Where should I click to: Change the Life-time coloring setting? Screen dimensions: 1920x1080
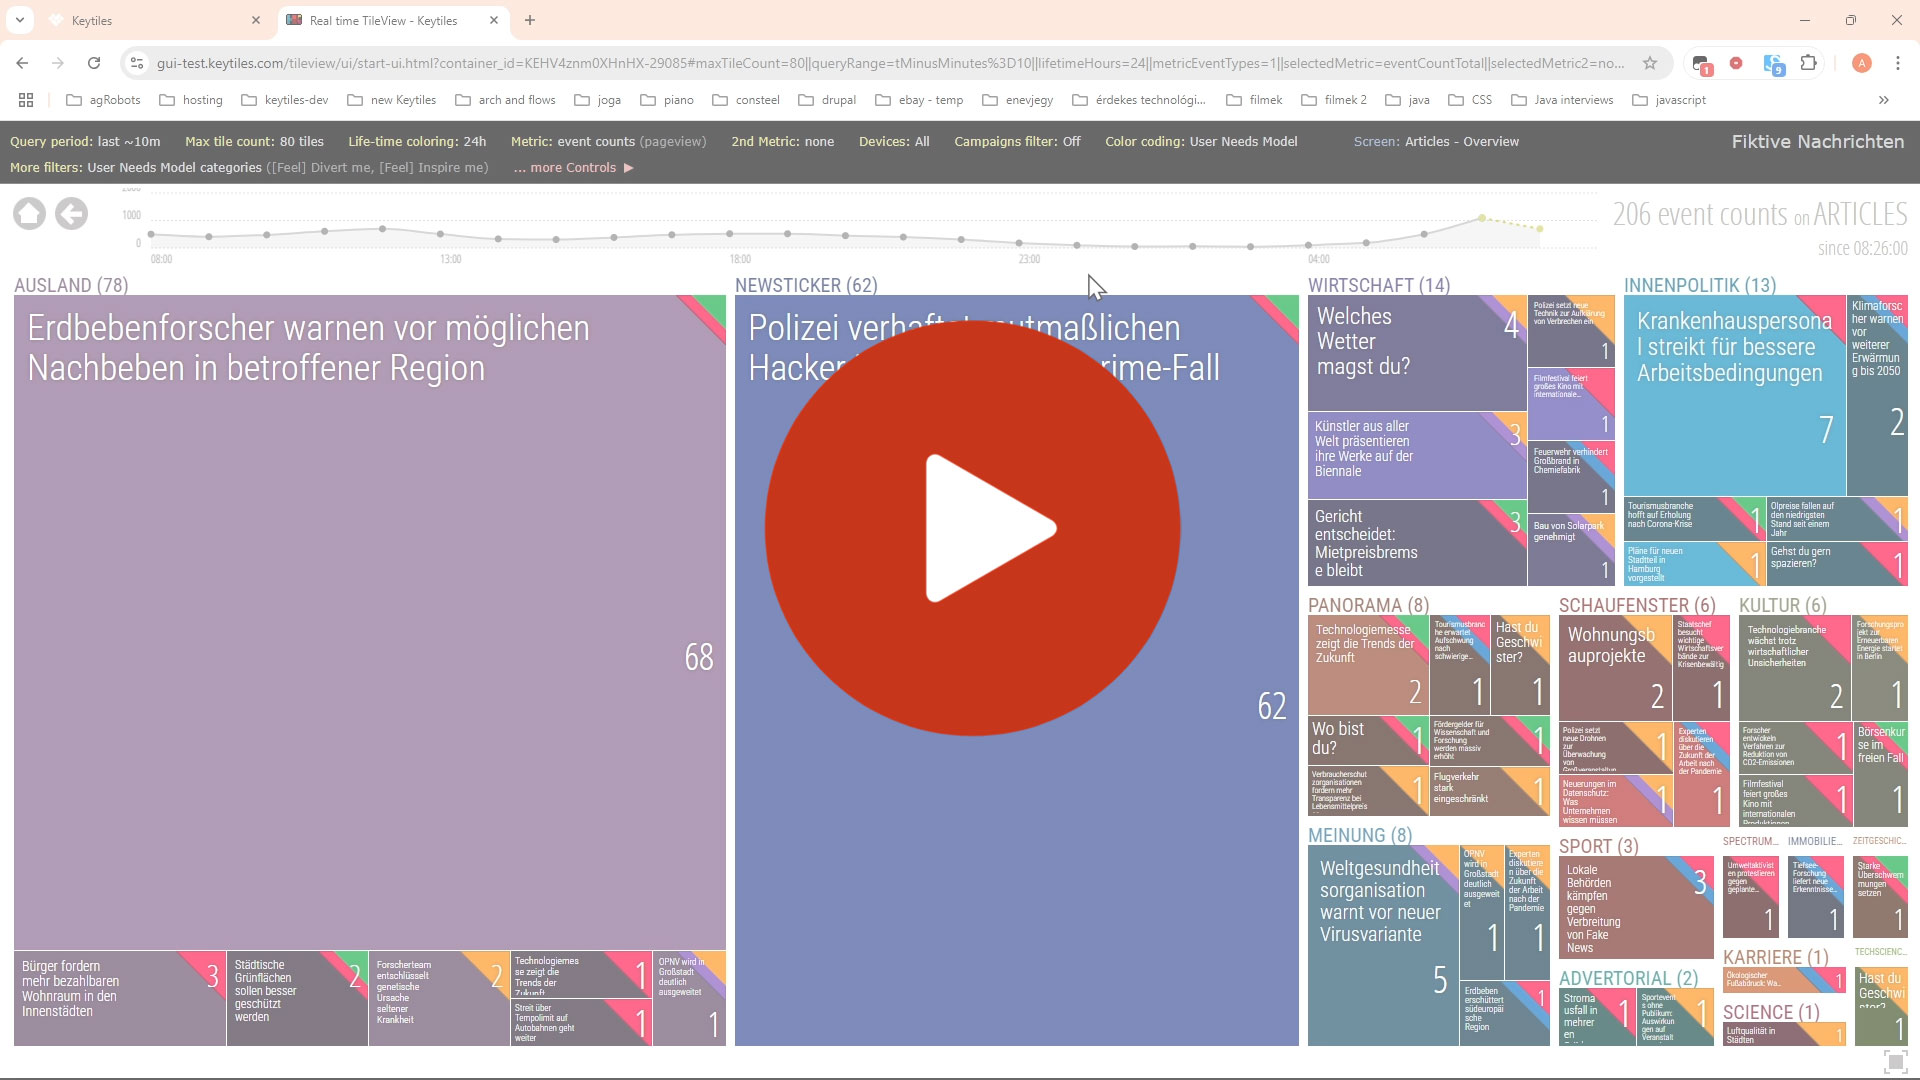417,142
